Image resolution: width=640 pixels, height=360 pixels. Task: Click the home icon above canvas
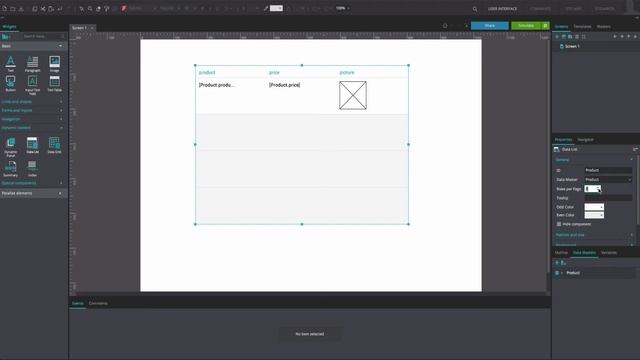pos(445,26)
